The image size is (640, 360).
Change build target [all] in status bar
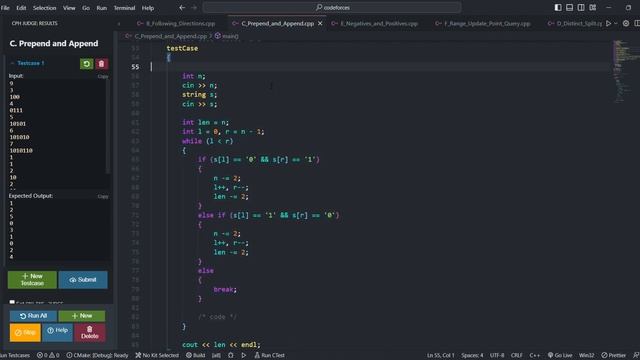point(216,355)
